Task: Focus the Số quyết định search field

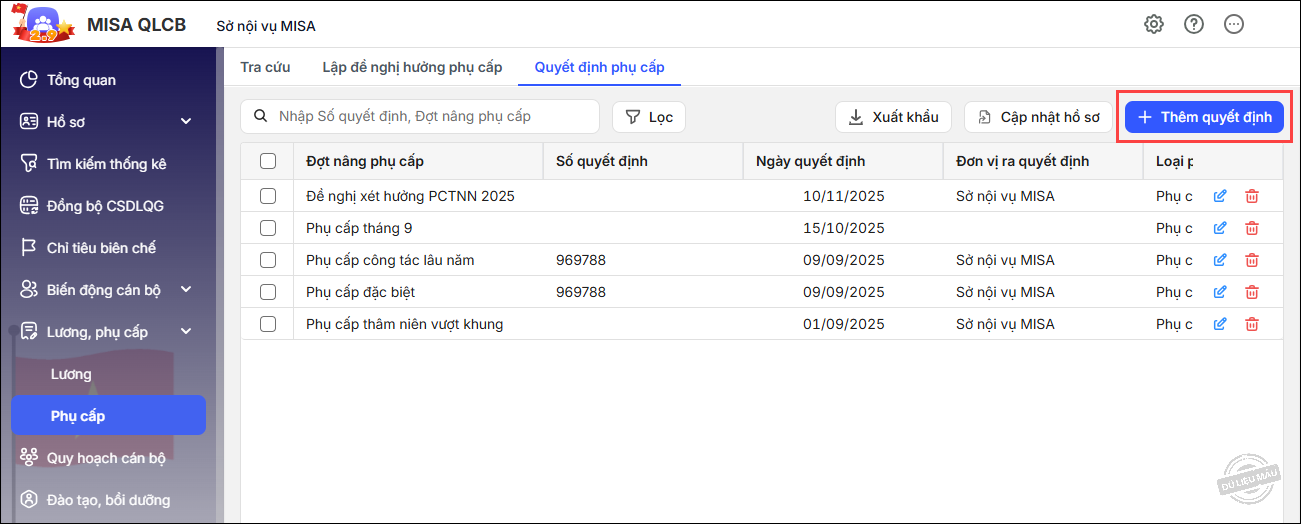Action: point(430,117)
